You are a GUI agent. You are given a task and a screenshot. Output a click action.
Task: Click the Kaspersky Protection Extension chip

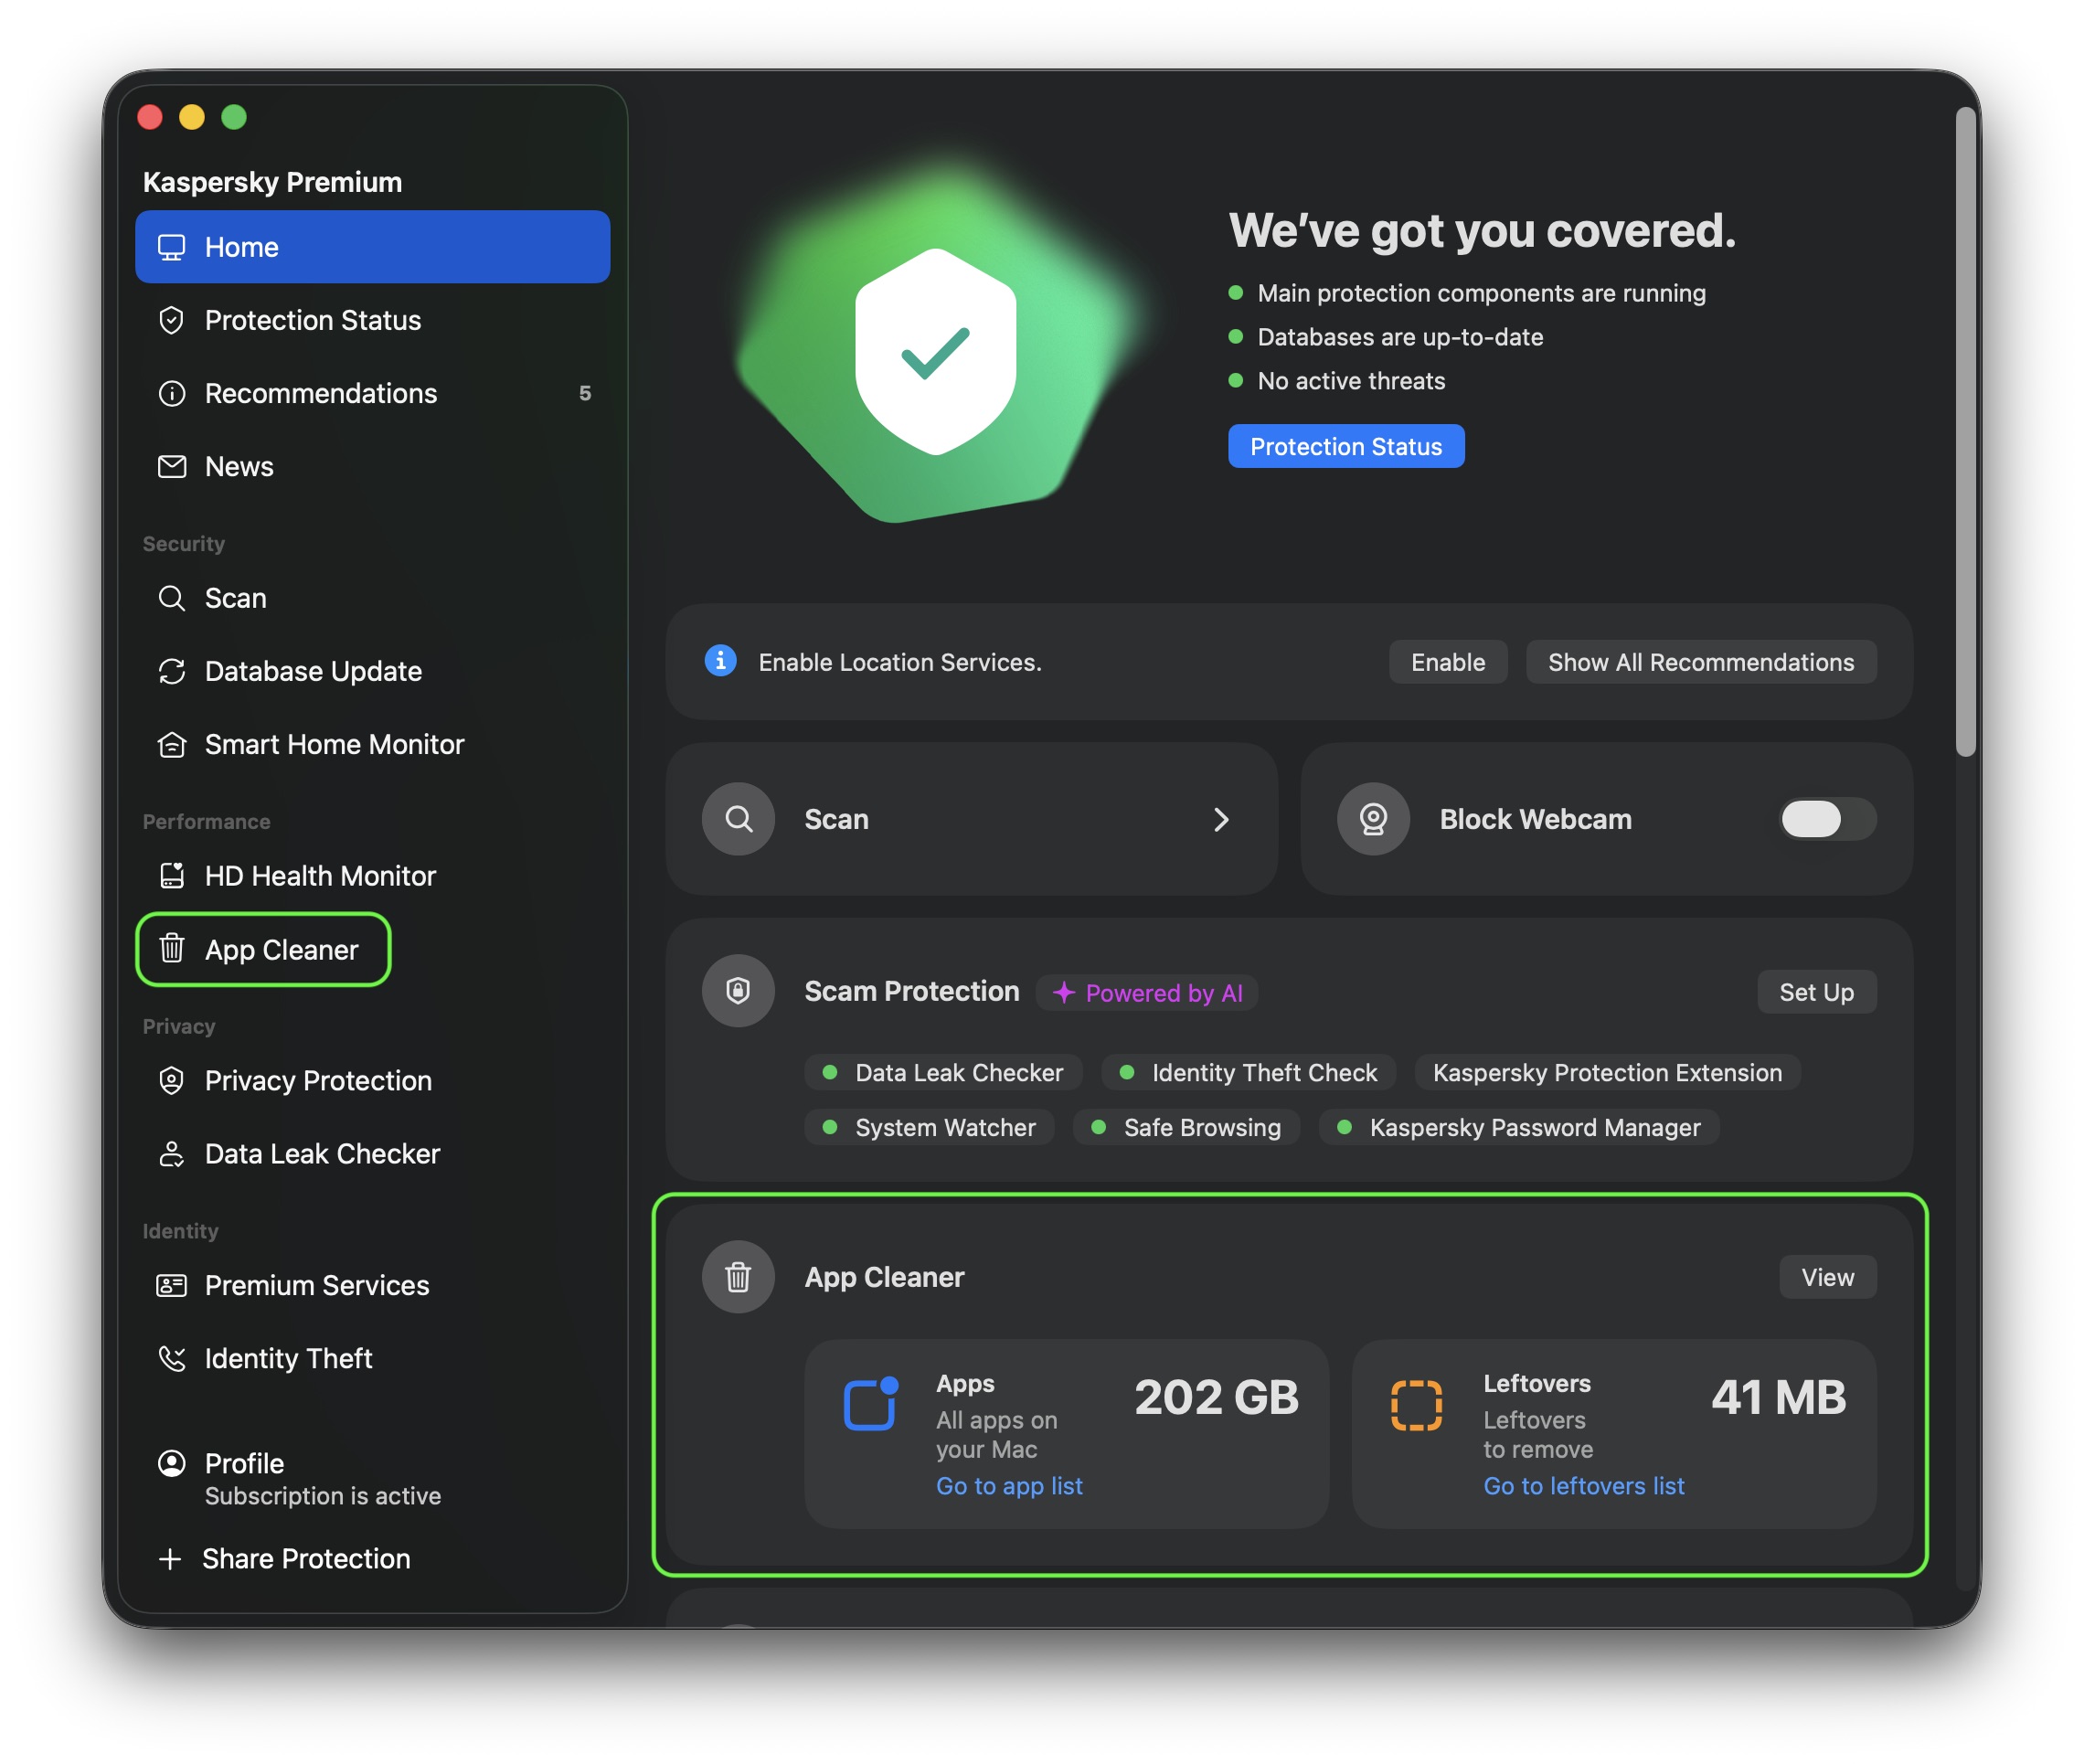click(x=1607, y=1072)
